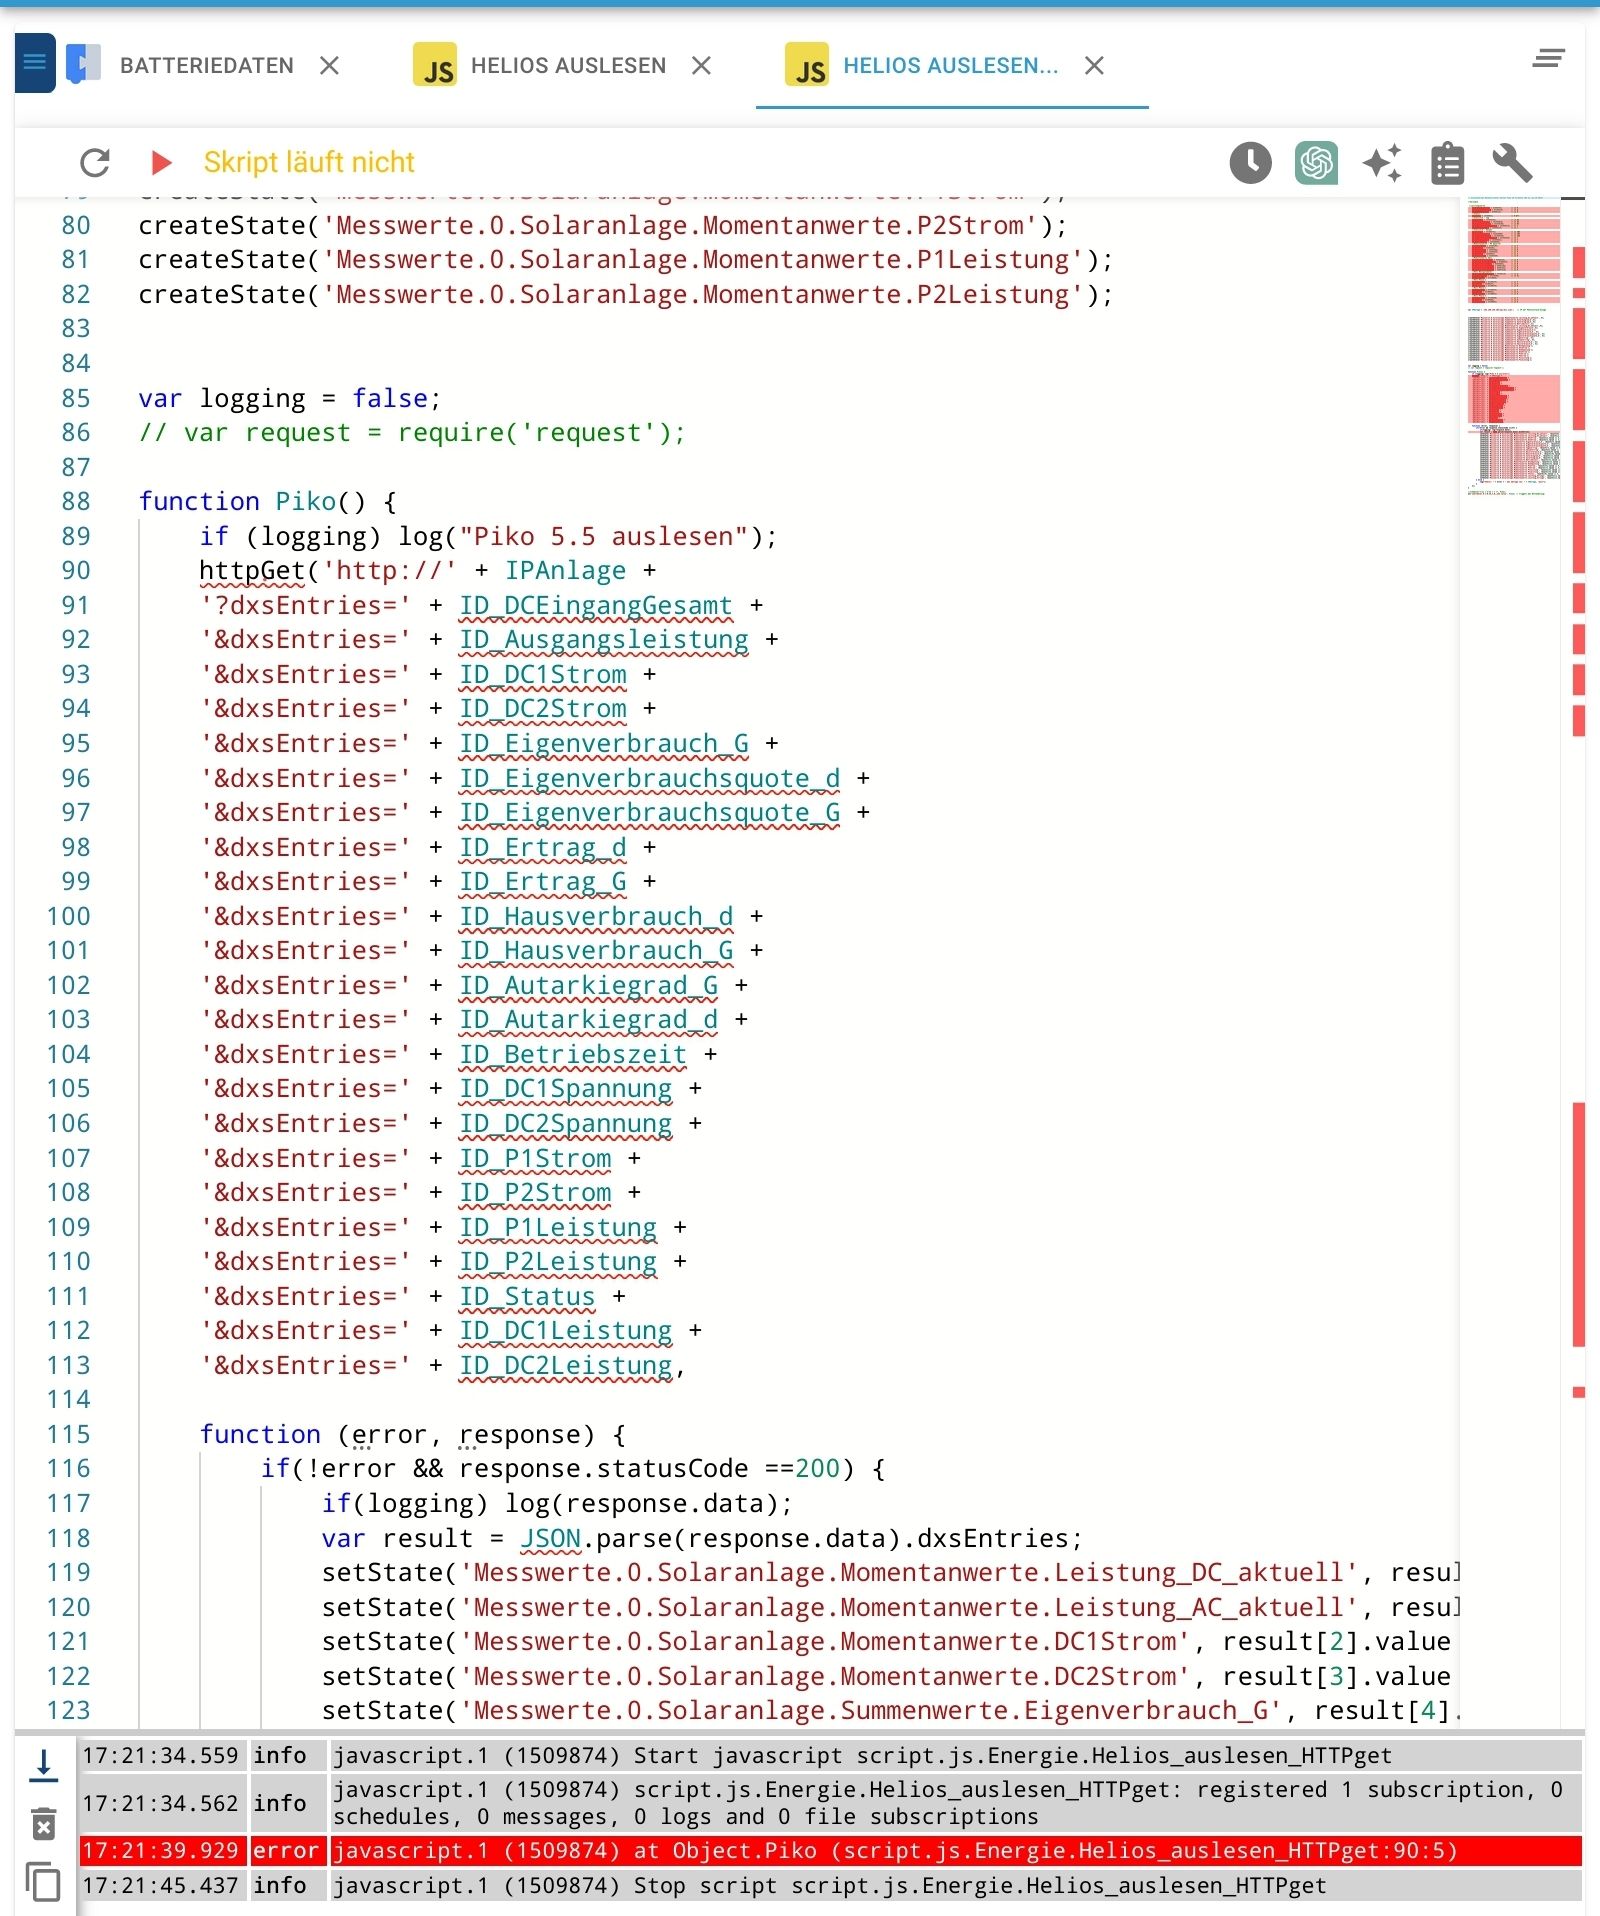Image resolution: width=1600 pixels, height=1916 pixels.
Task: Start the script with play button
Action: tap(160, 162)
